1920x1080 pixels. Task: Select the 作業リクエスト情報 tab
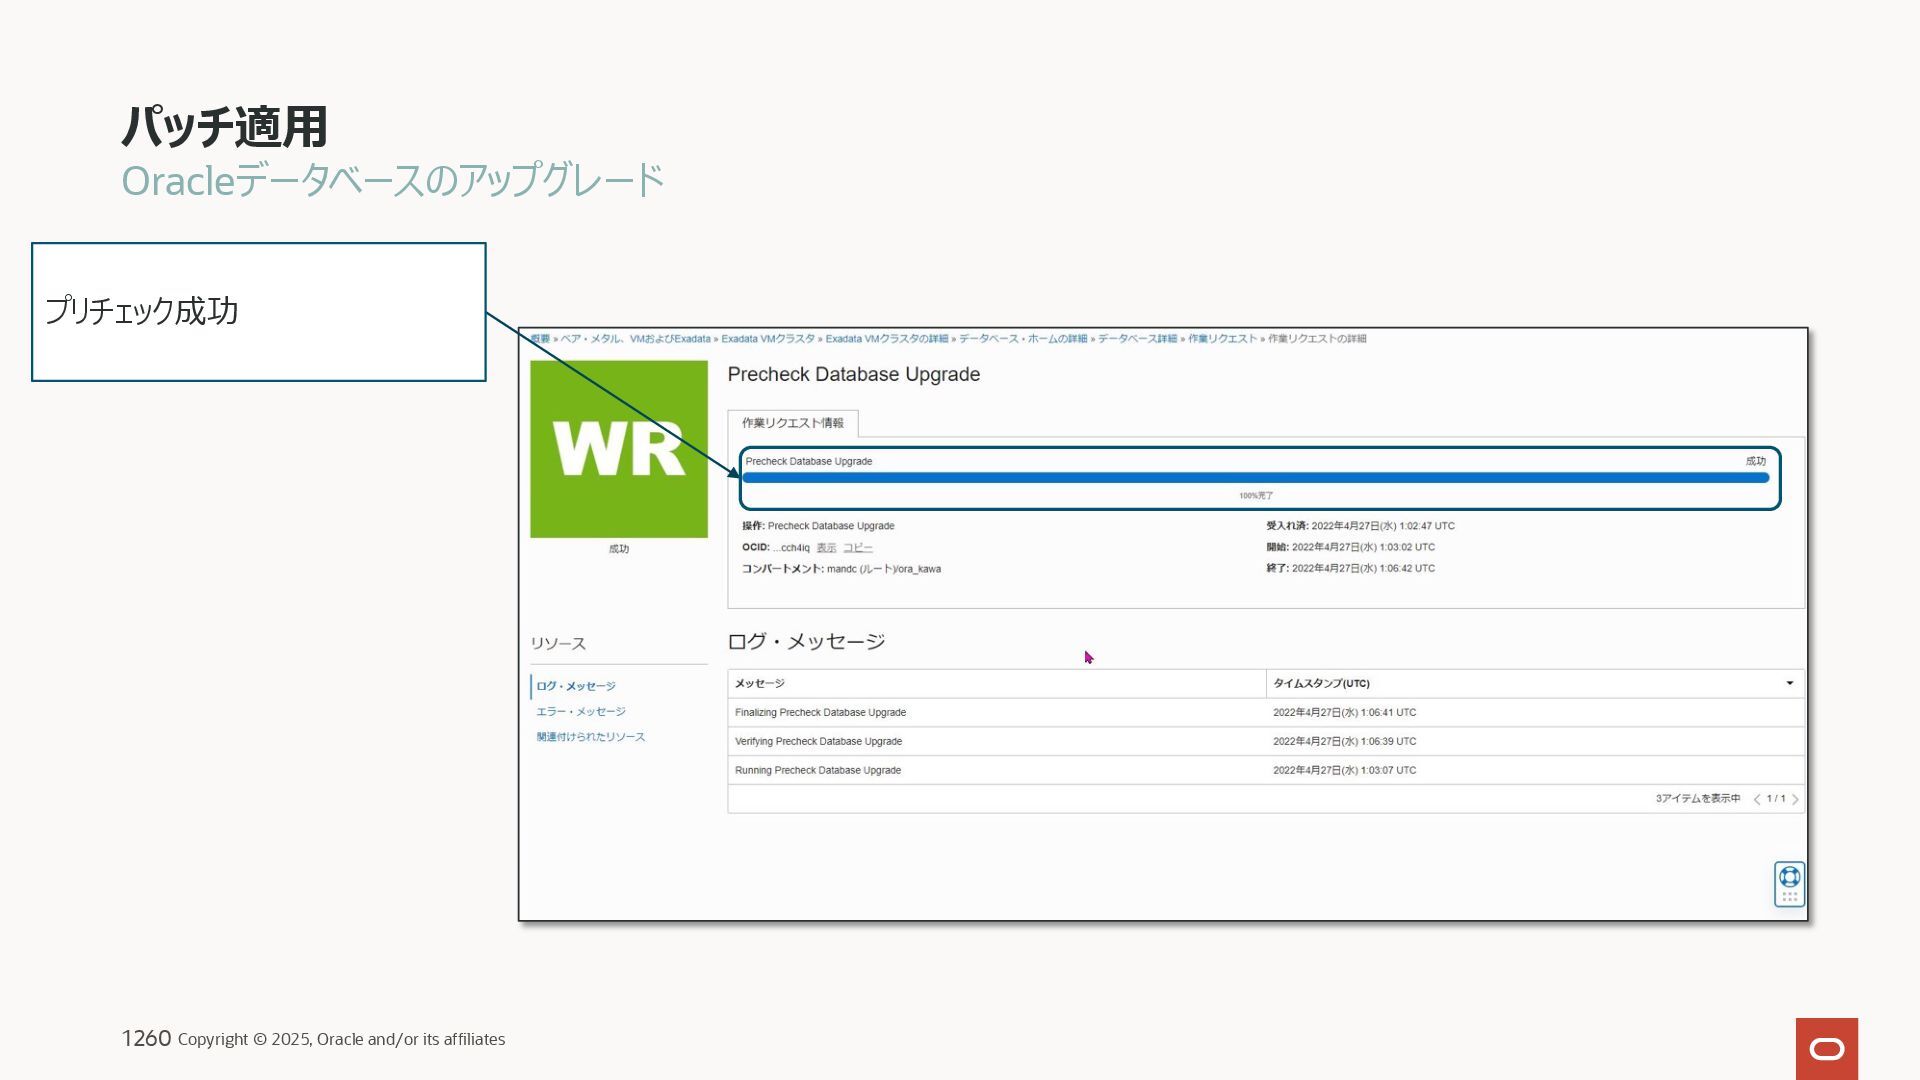point(792,423)
